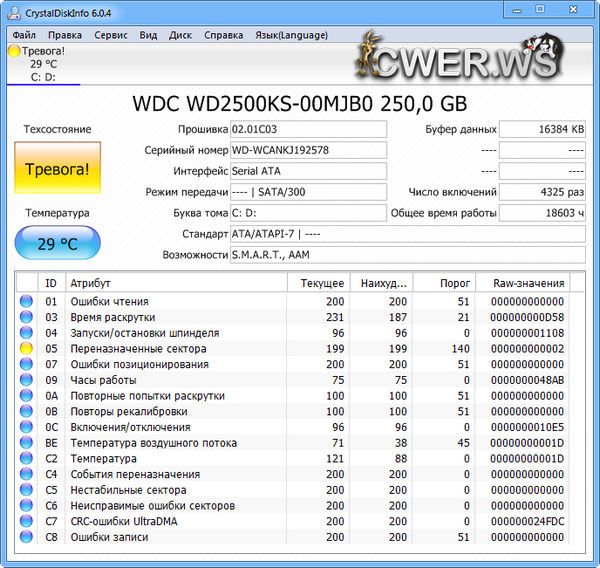Click the status icon for CRC-ошибки UltraDMA
This screenshot has height=568, width=600.
(x=26, y=522)
